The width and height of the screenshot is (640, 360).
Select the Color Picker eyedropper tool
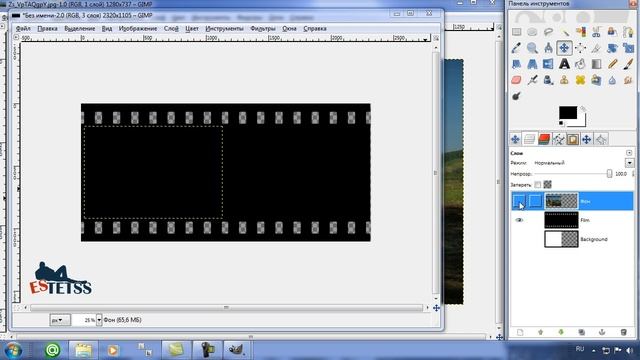click(516, 48)
